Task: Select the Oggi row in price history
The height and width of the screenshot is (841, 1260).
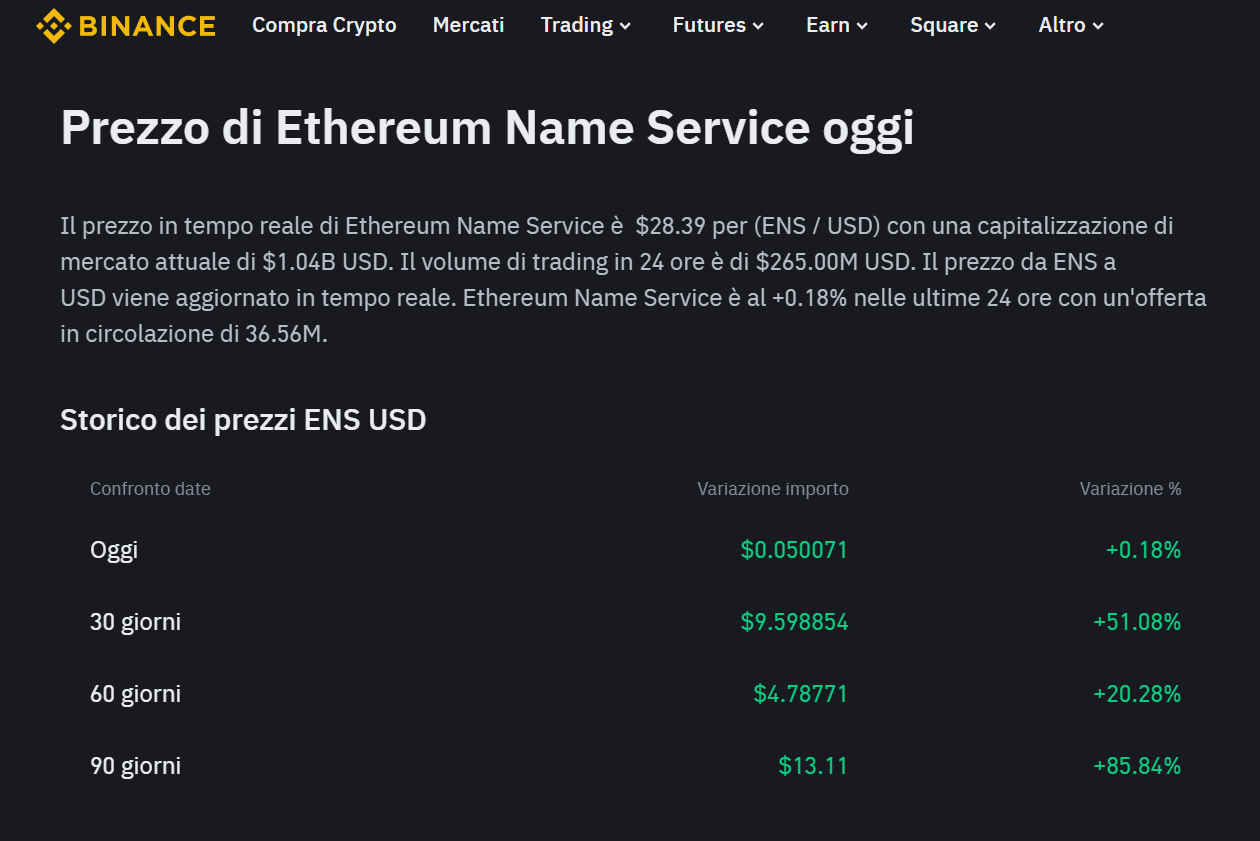Action: 636,550
